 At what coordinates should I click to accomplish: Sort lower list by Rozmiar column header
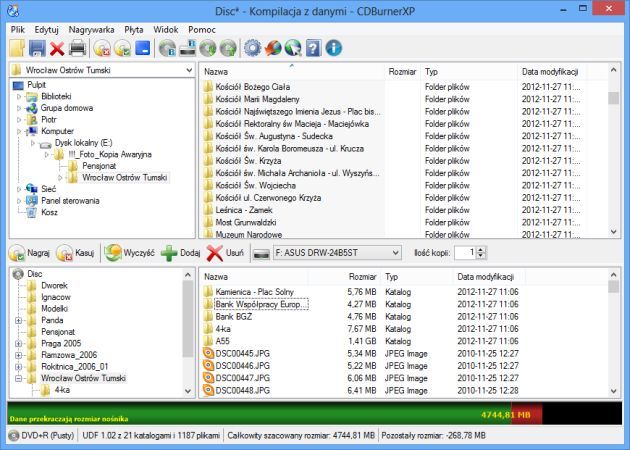(342, 277)
